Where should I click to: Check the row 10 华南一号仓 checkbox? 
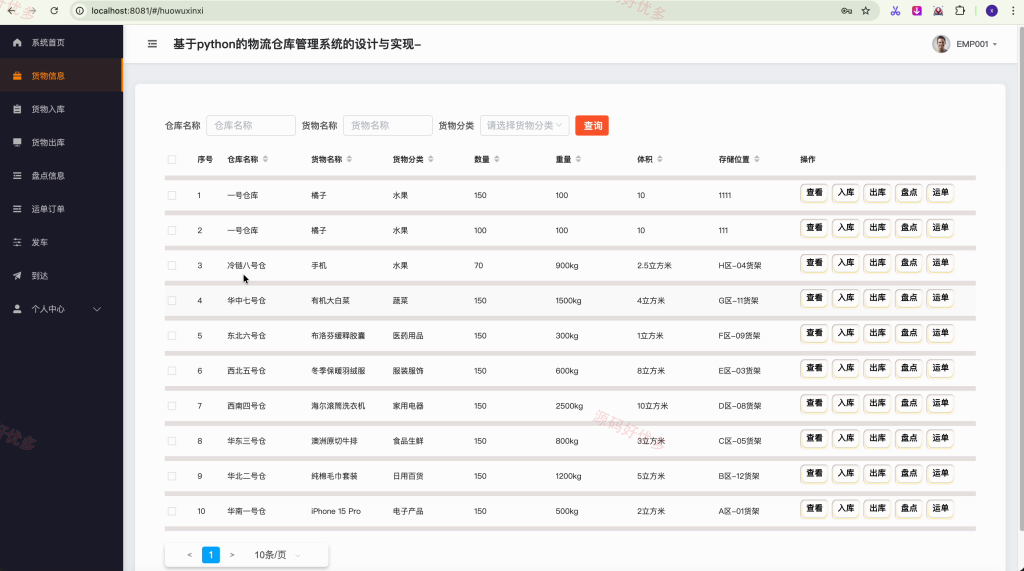click(172, 512)
